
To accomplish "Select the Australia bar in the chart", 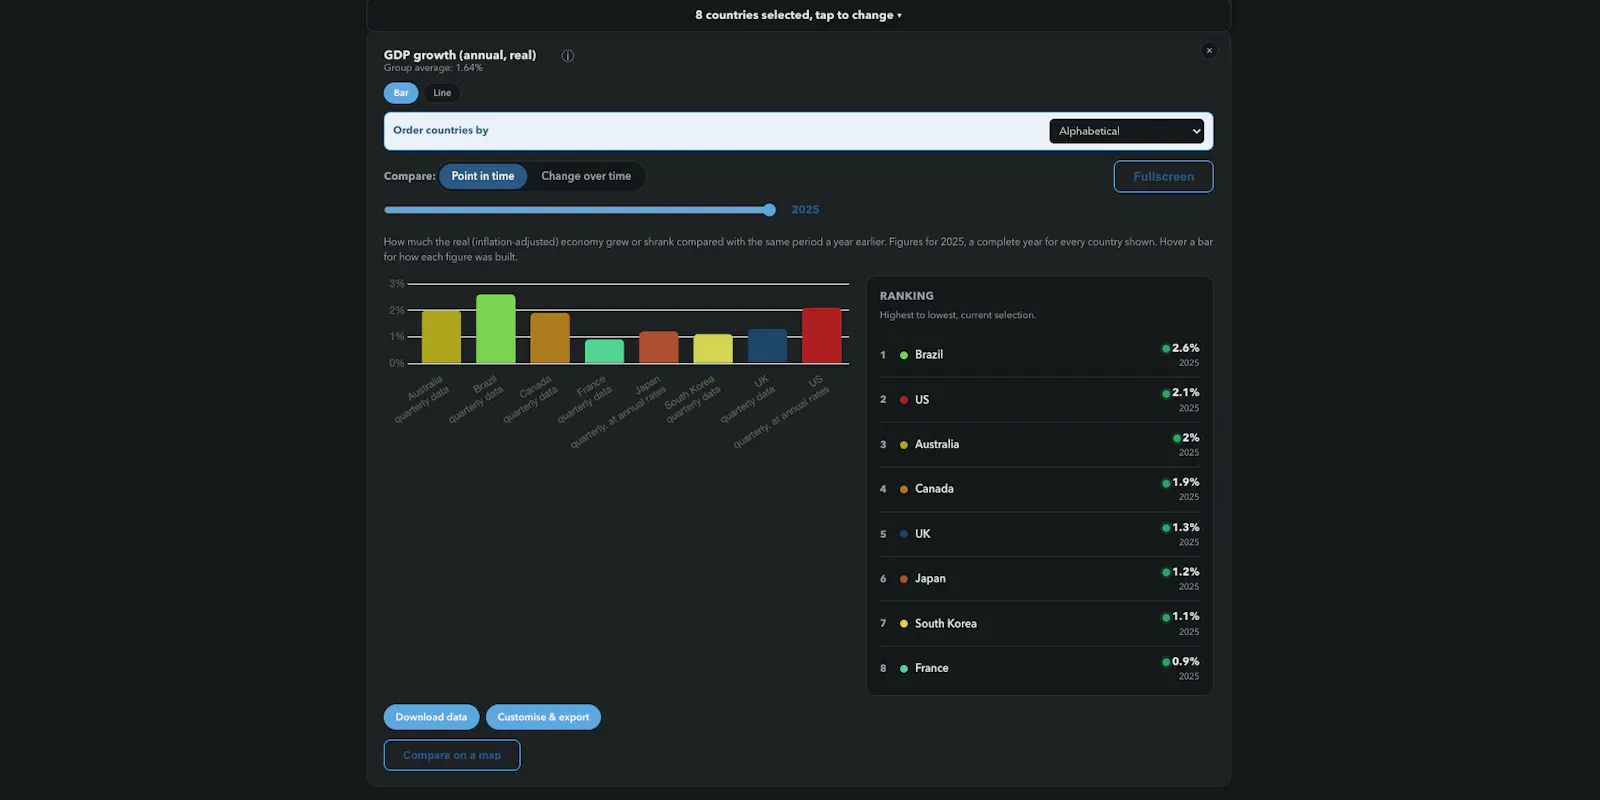I will click(x=441, y=337).
